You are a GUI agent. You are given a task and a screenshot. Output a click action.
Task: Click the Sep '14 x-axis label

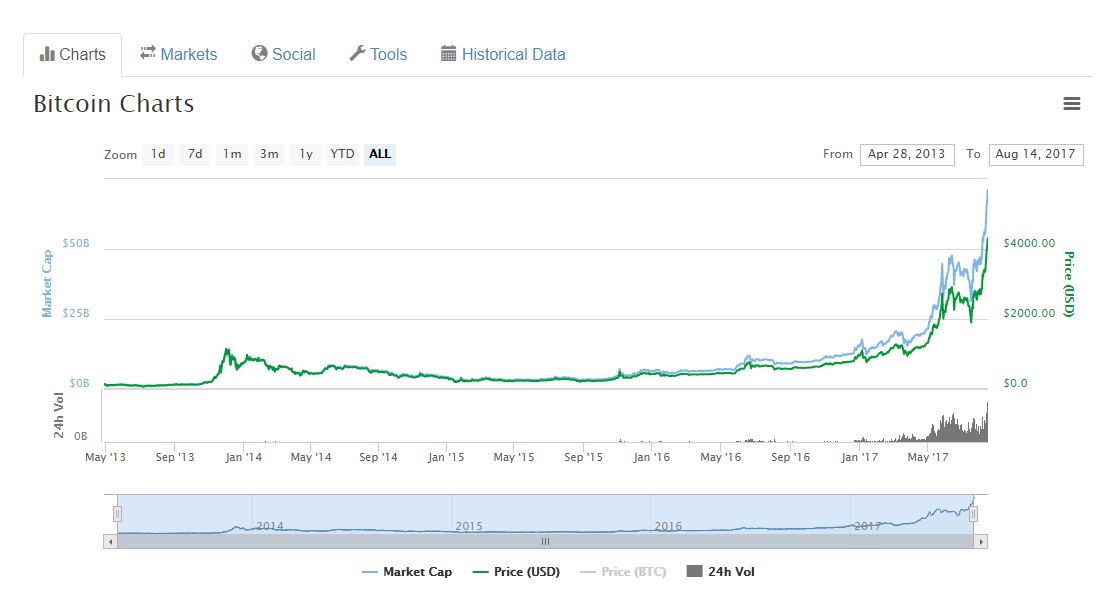pyautogui.click(x=378, y=457)
